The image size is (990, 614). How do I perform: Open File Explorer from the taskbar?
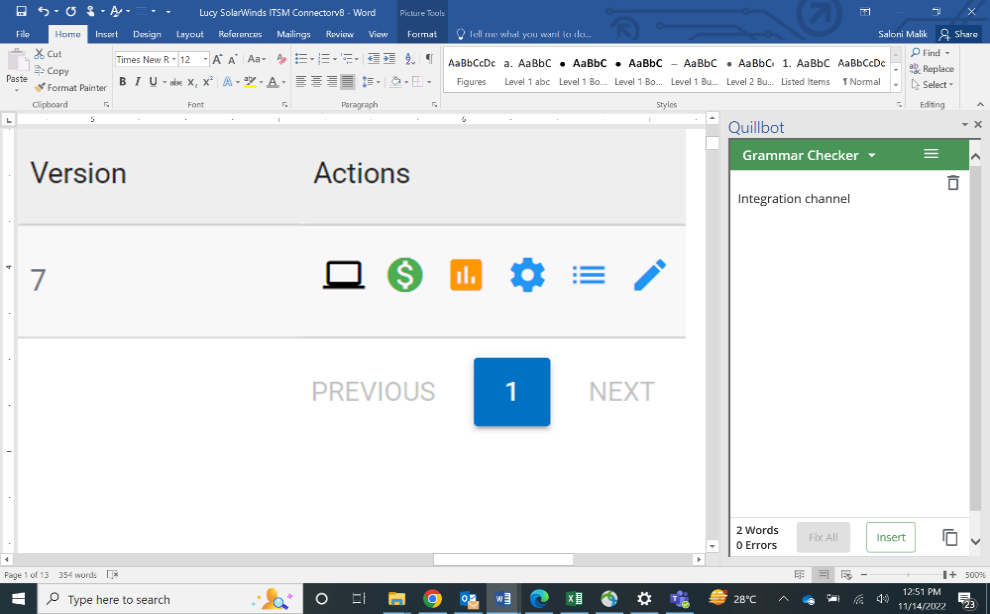397,599
